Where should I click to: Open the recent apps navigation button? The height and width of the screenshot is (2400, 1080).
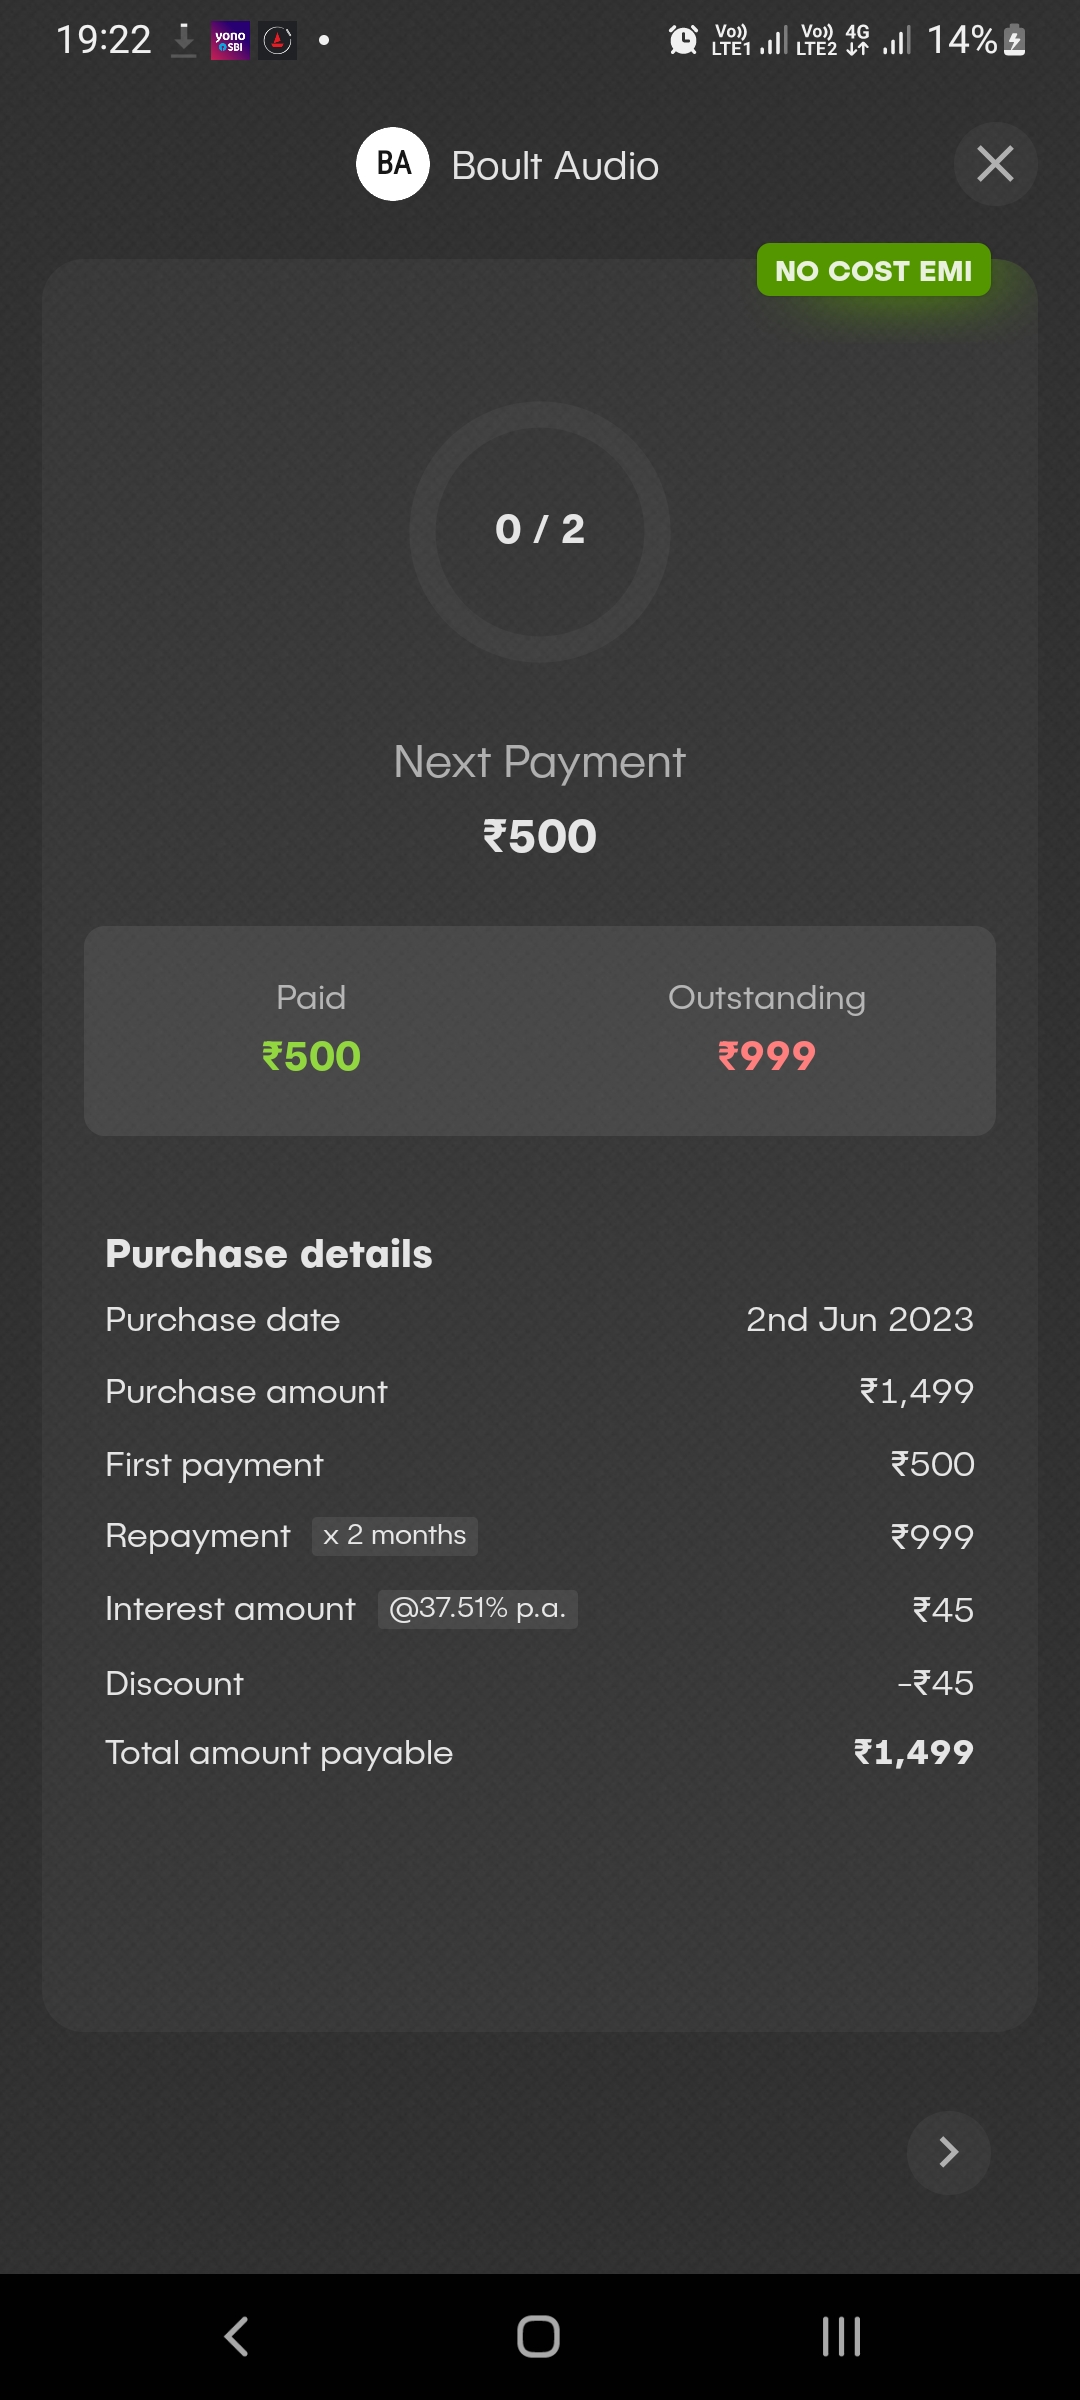841,2337
